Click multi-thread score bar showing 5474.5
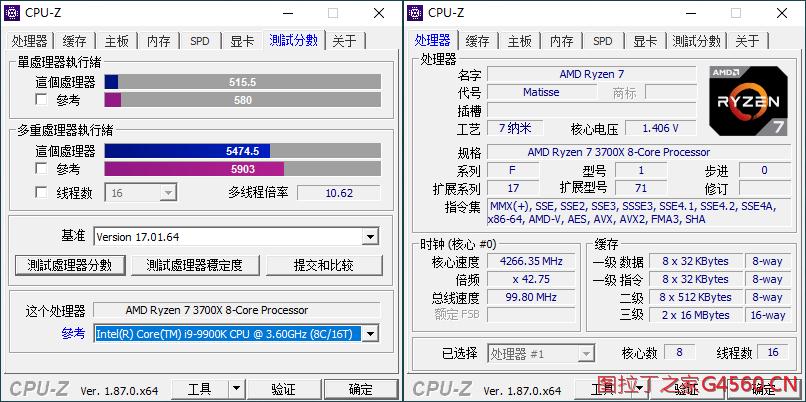Viewport: 806px width, 402px height. [243, 151]
